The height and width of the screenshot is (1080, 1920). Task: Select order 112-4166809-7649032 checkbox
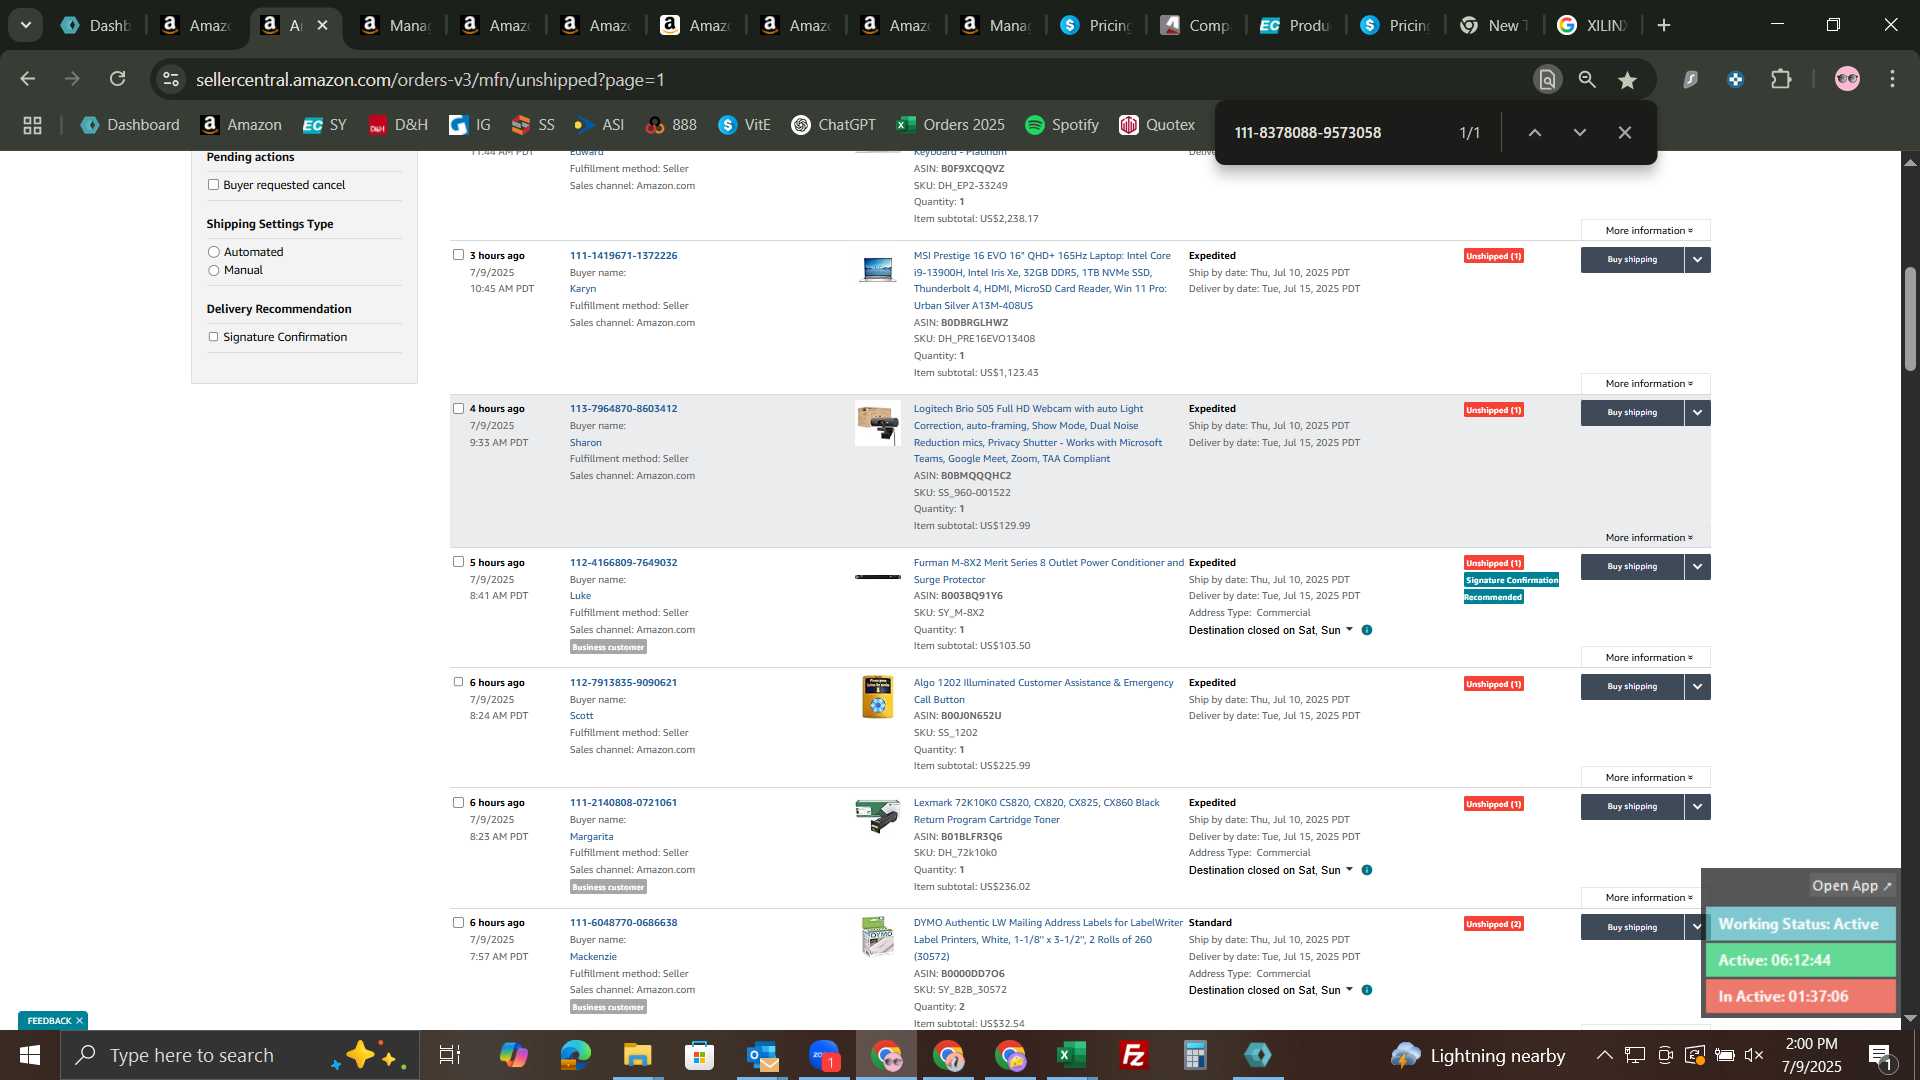pos(458,562)
